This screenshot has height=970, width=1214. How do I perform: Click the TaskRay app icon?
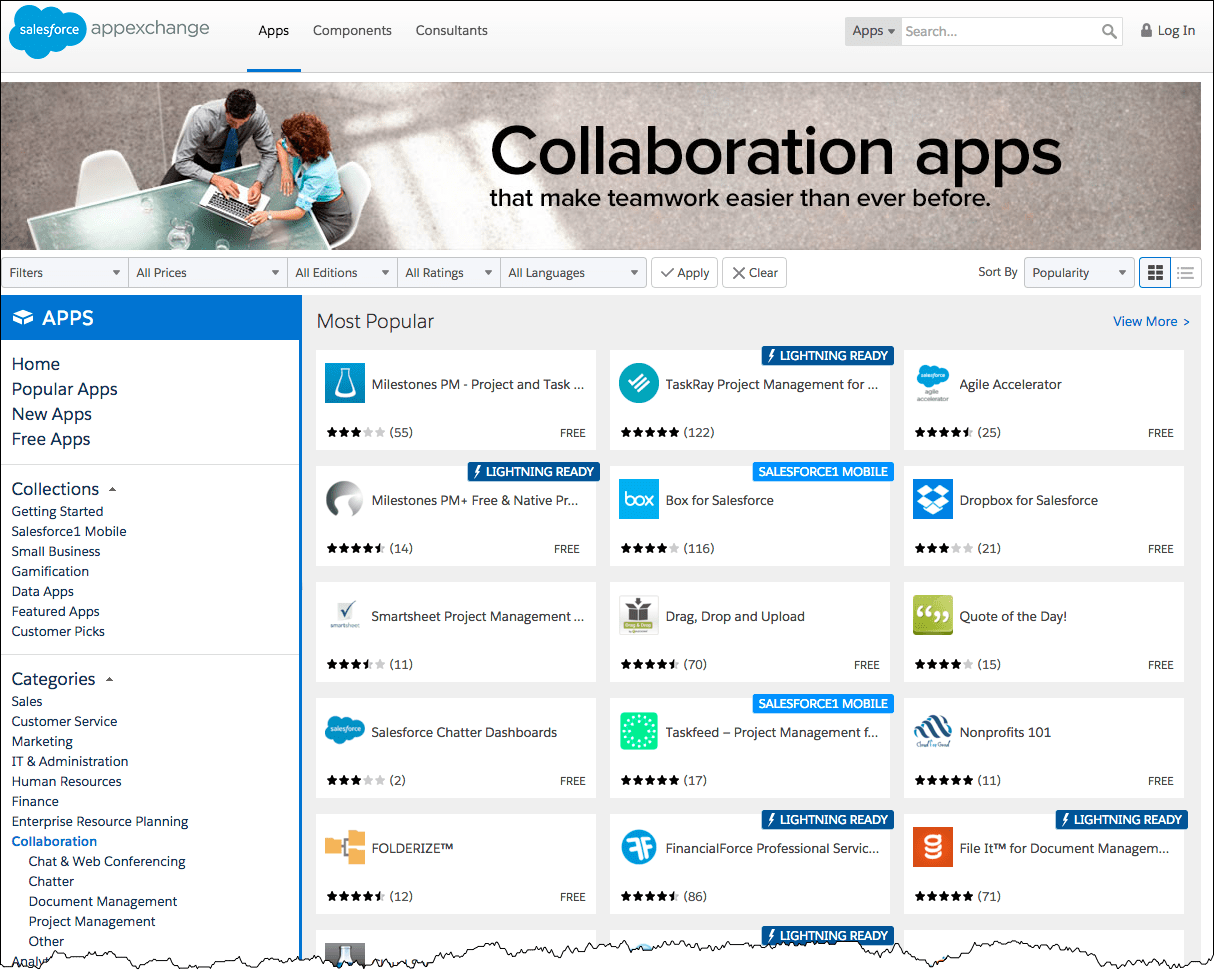click(639, 384)
